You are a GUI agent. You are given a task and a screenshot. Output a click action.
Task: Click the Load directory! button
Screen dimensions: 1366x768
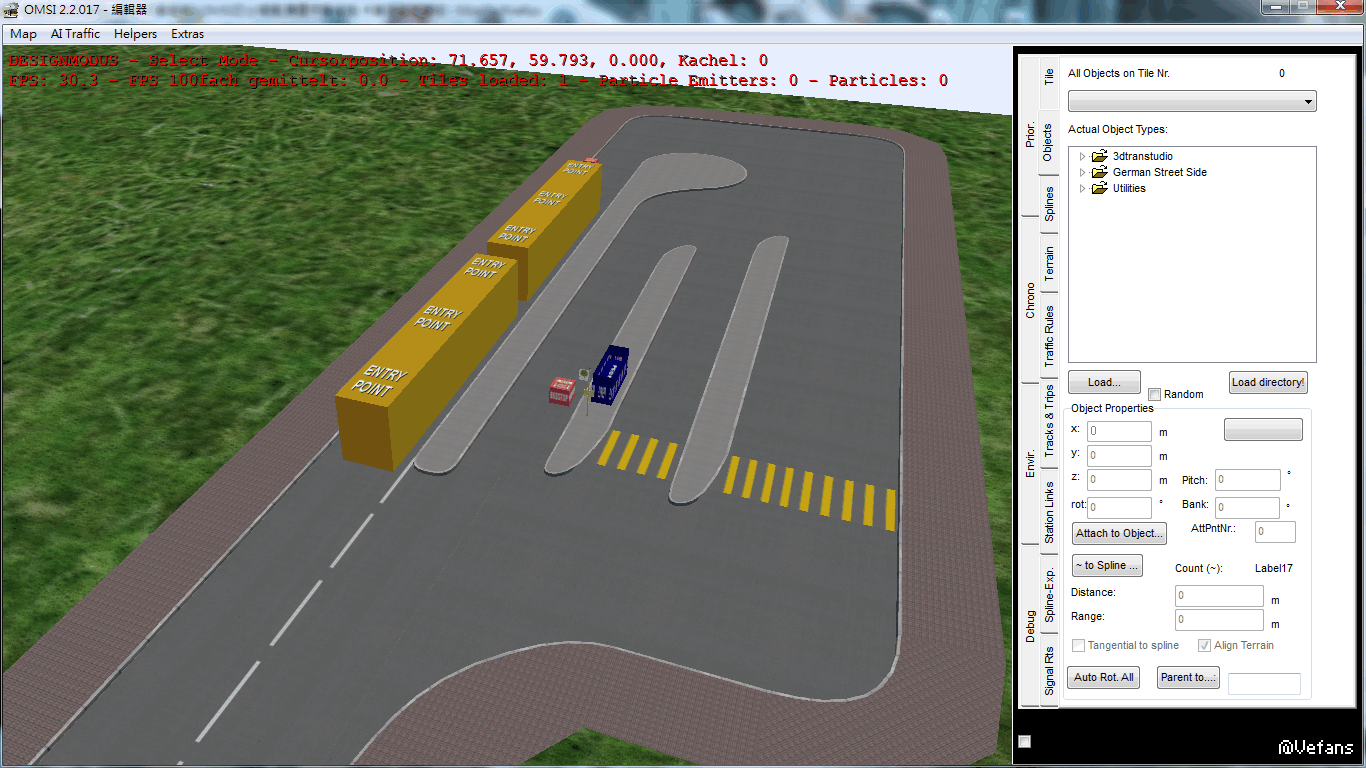tap(1268, 382)
